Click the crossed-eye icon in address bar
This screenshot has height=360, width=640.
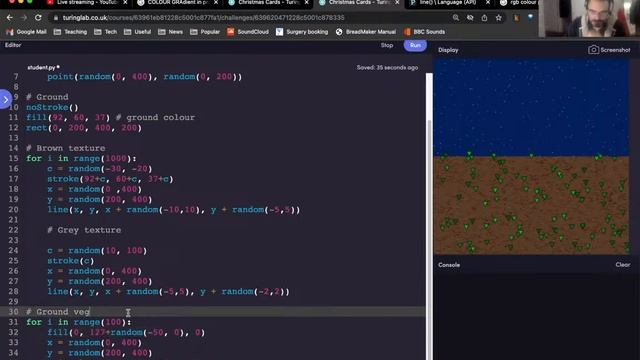click(x=470, y=18)
